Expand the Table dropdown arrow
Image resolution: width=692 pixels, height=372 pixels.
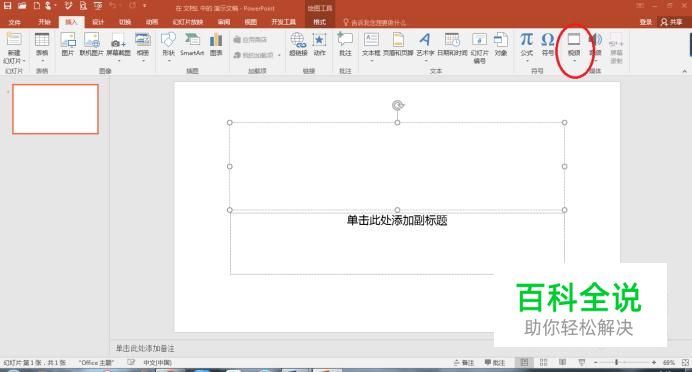(42, 60)
